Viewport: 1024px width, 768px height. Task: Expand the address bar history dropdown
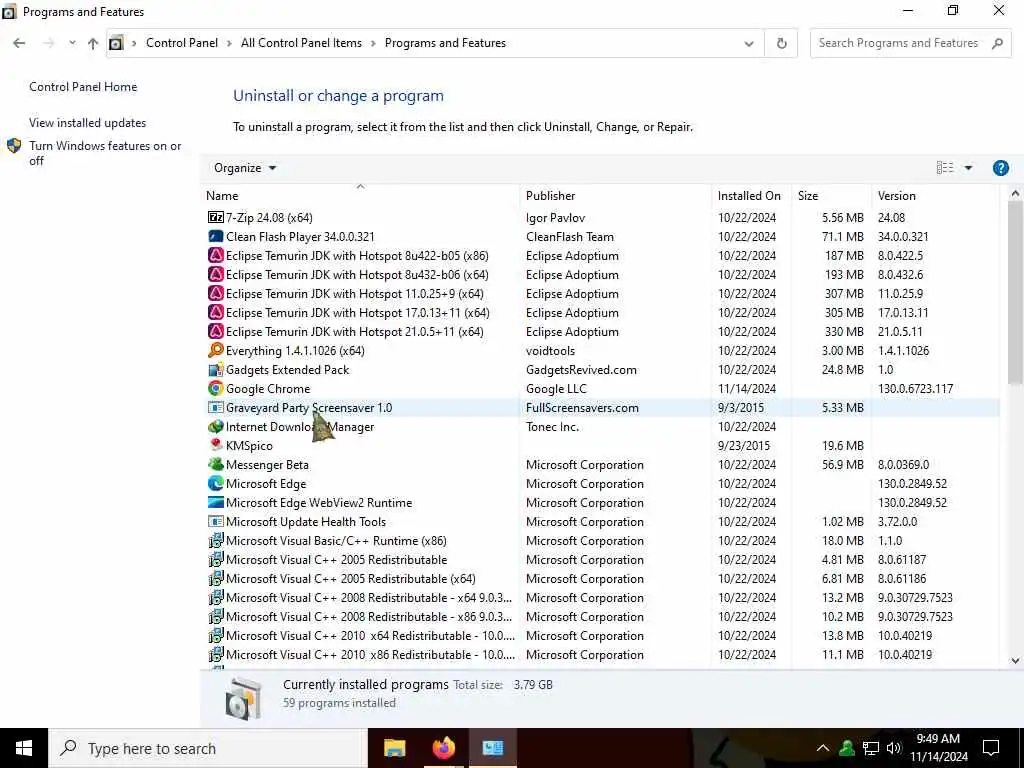click(x=749, y=44)
